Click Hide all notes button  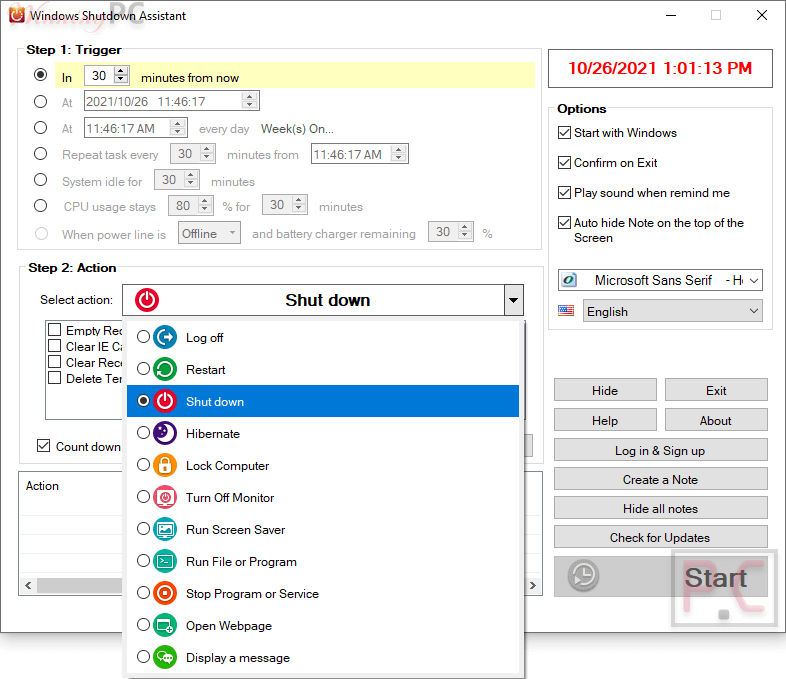coord(661,508)
